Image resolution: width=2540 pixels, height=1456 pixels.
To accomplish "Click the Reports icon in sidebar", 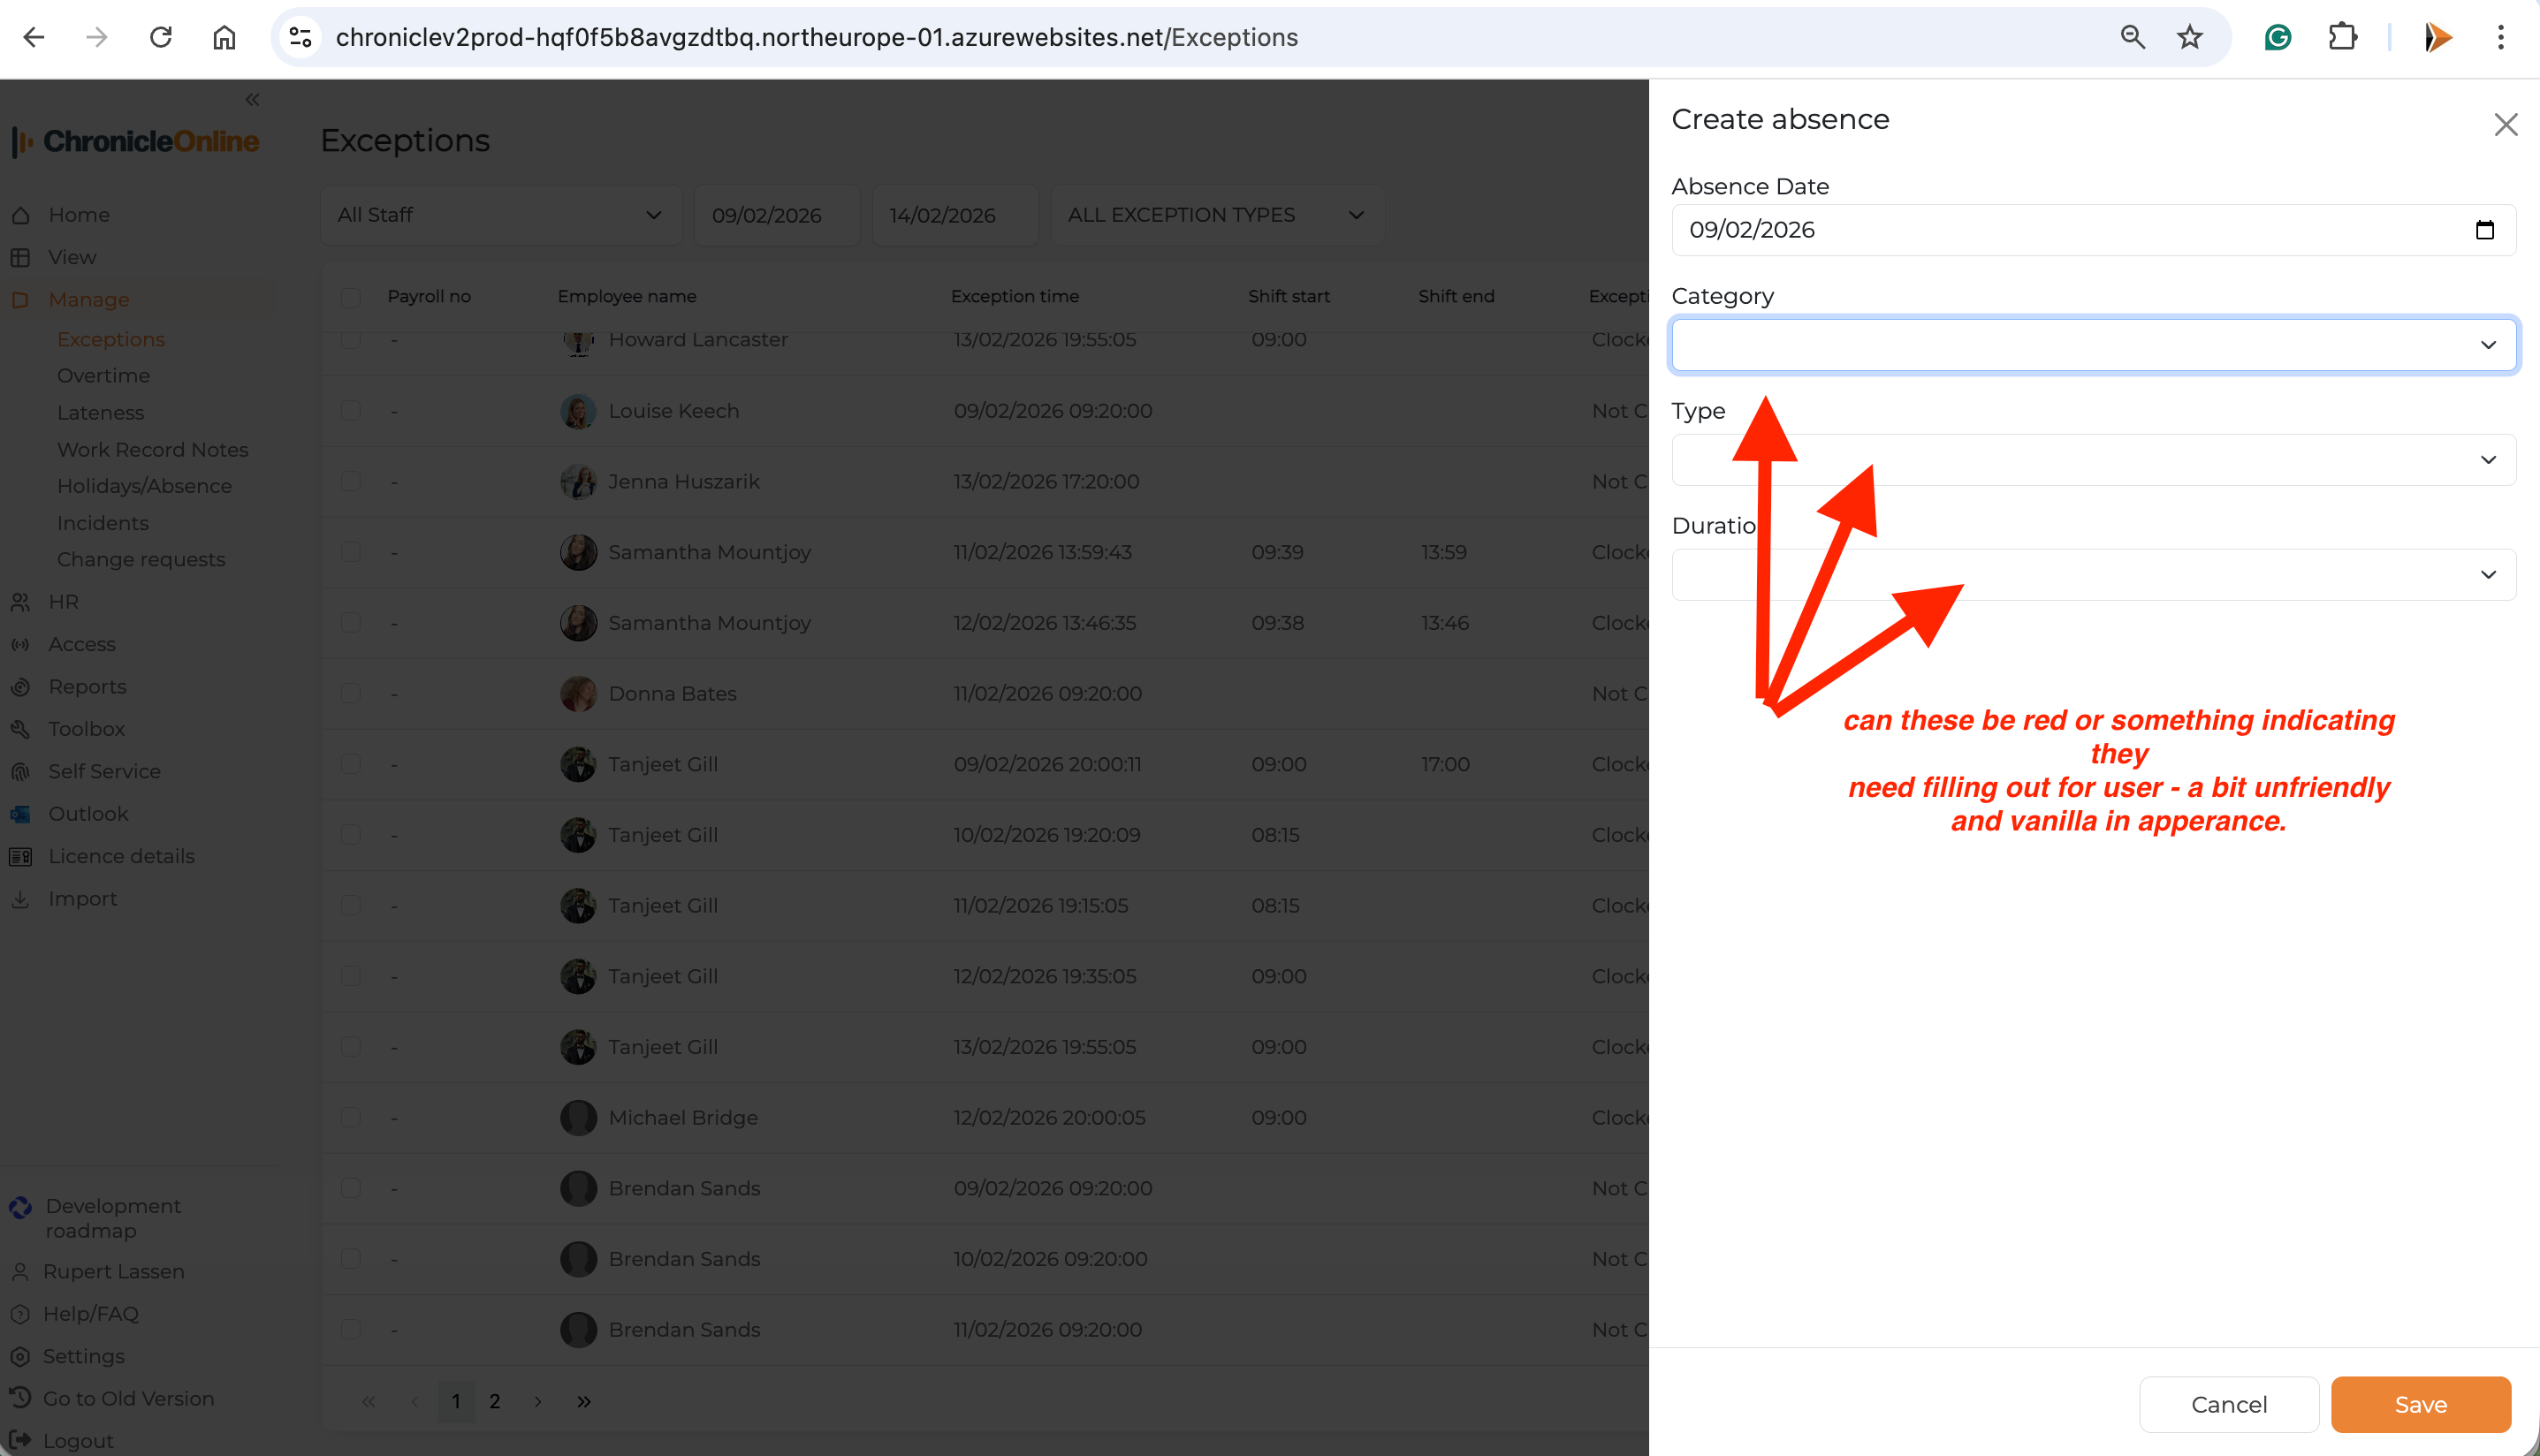I will [20, 687].
